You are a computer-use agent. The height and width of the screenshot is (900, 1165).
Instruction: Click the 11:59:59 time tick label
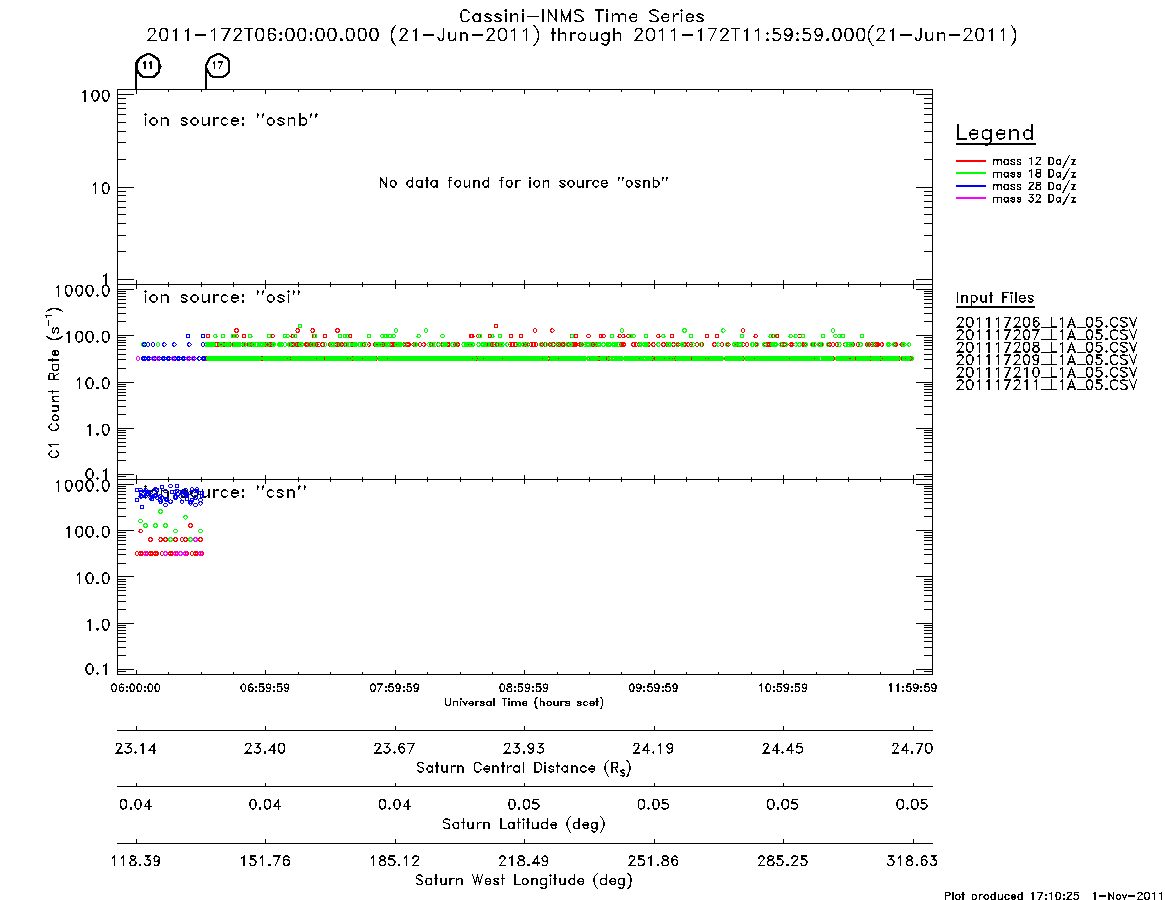tap(912, 688)
